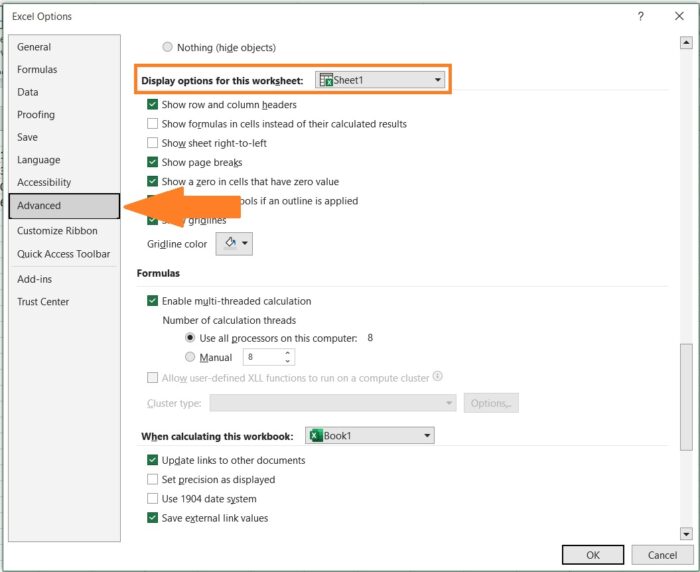Click the info icon beside XLL functions option
This screenshot has width=700, height=572.
438,376
